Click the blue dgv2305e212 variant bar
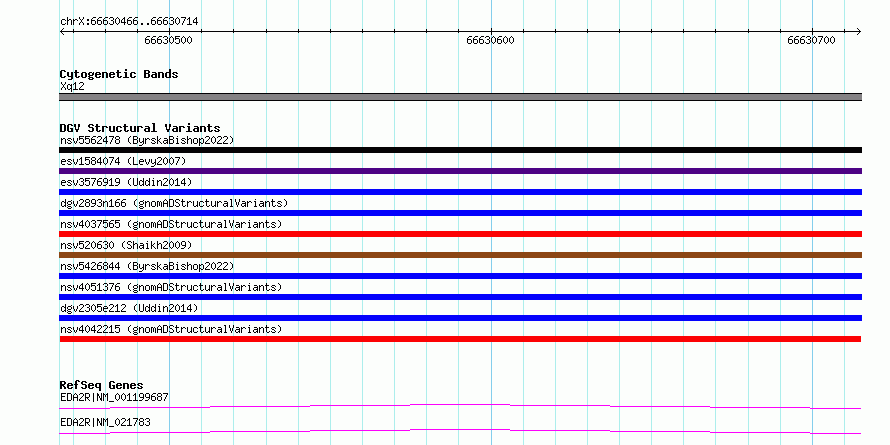 point(461,318)
